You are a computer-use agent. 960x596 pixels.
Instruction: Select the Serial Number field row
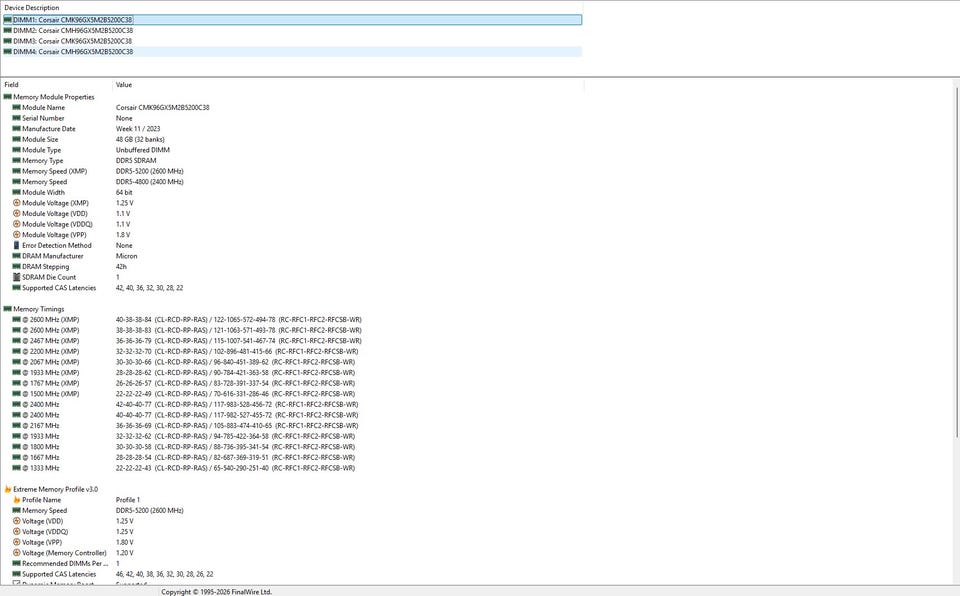[x=293, y=118]
